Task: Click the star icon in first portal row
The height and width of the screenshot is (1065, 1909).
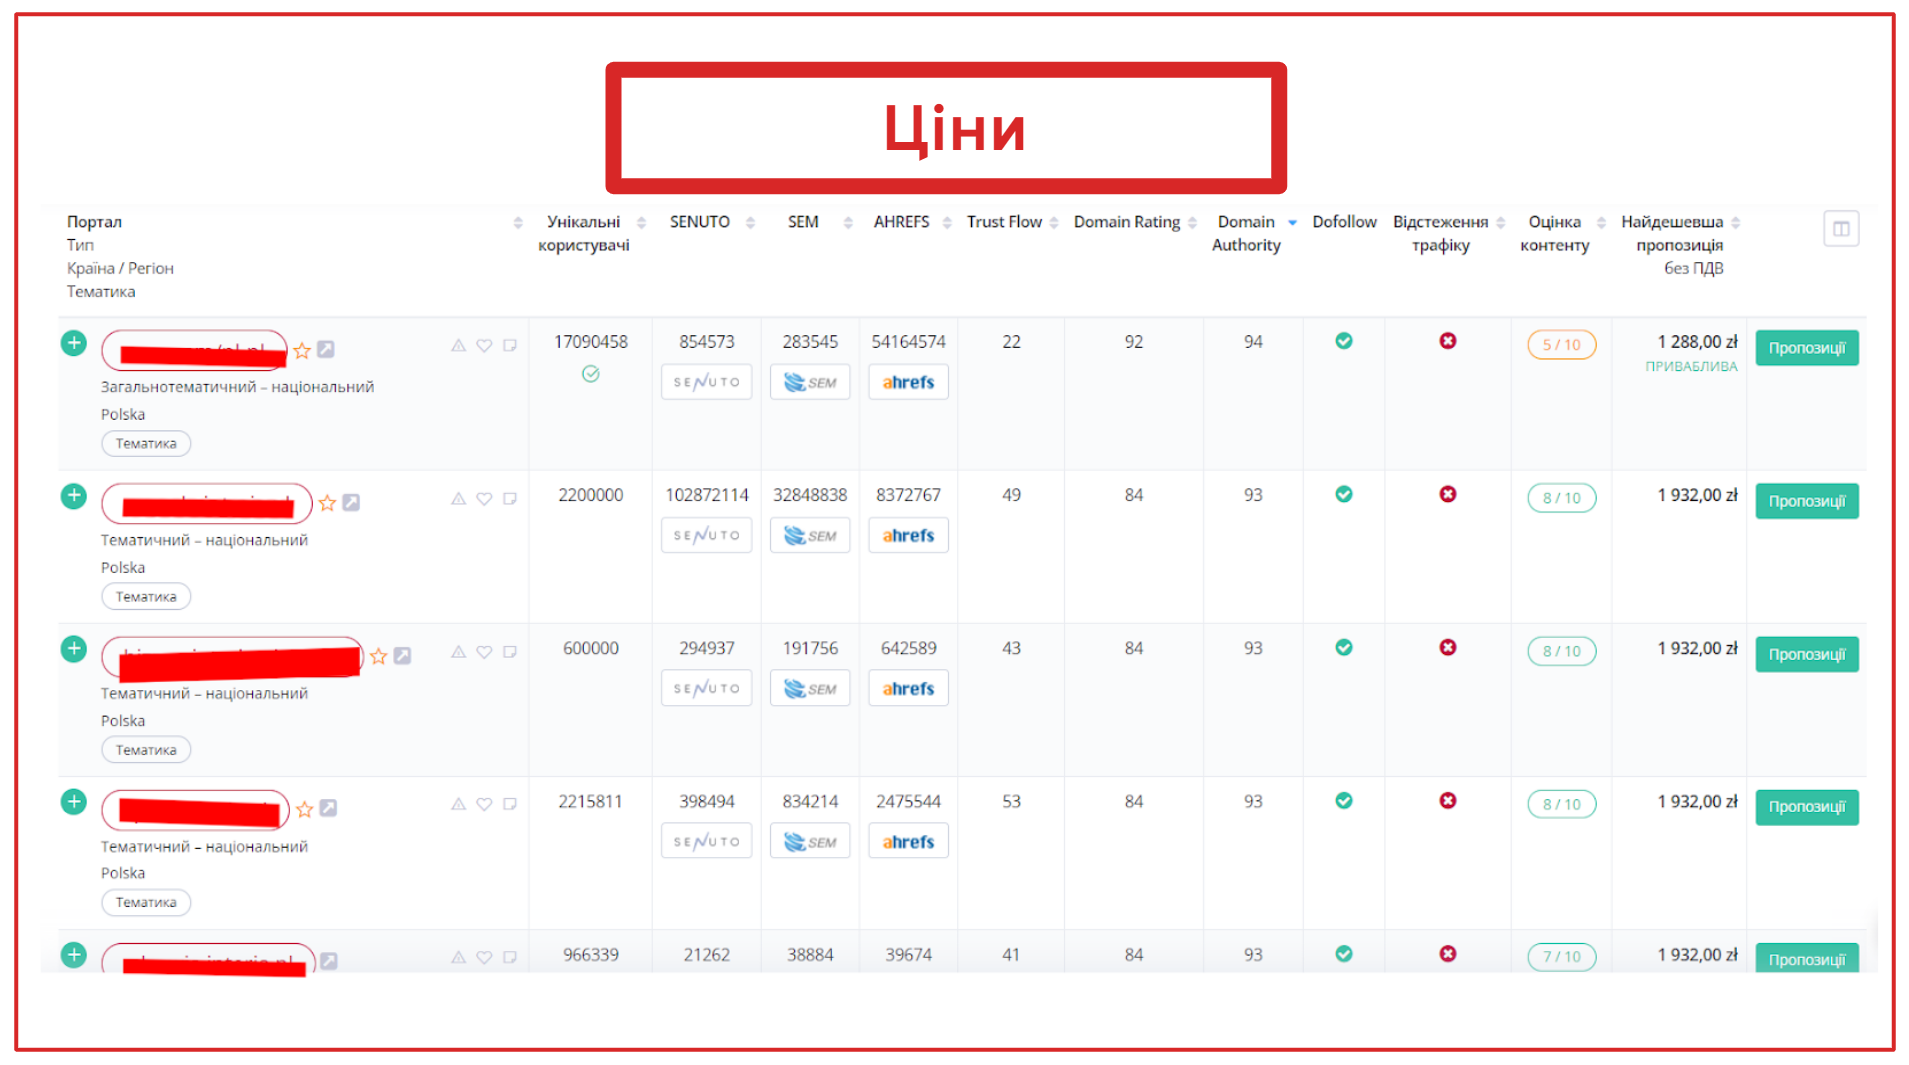Action: pyautogui.click(x=302, y=350)
